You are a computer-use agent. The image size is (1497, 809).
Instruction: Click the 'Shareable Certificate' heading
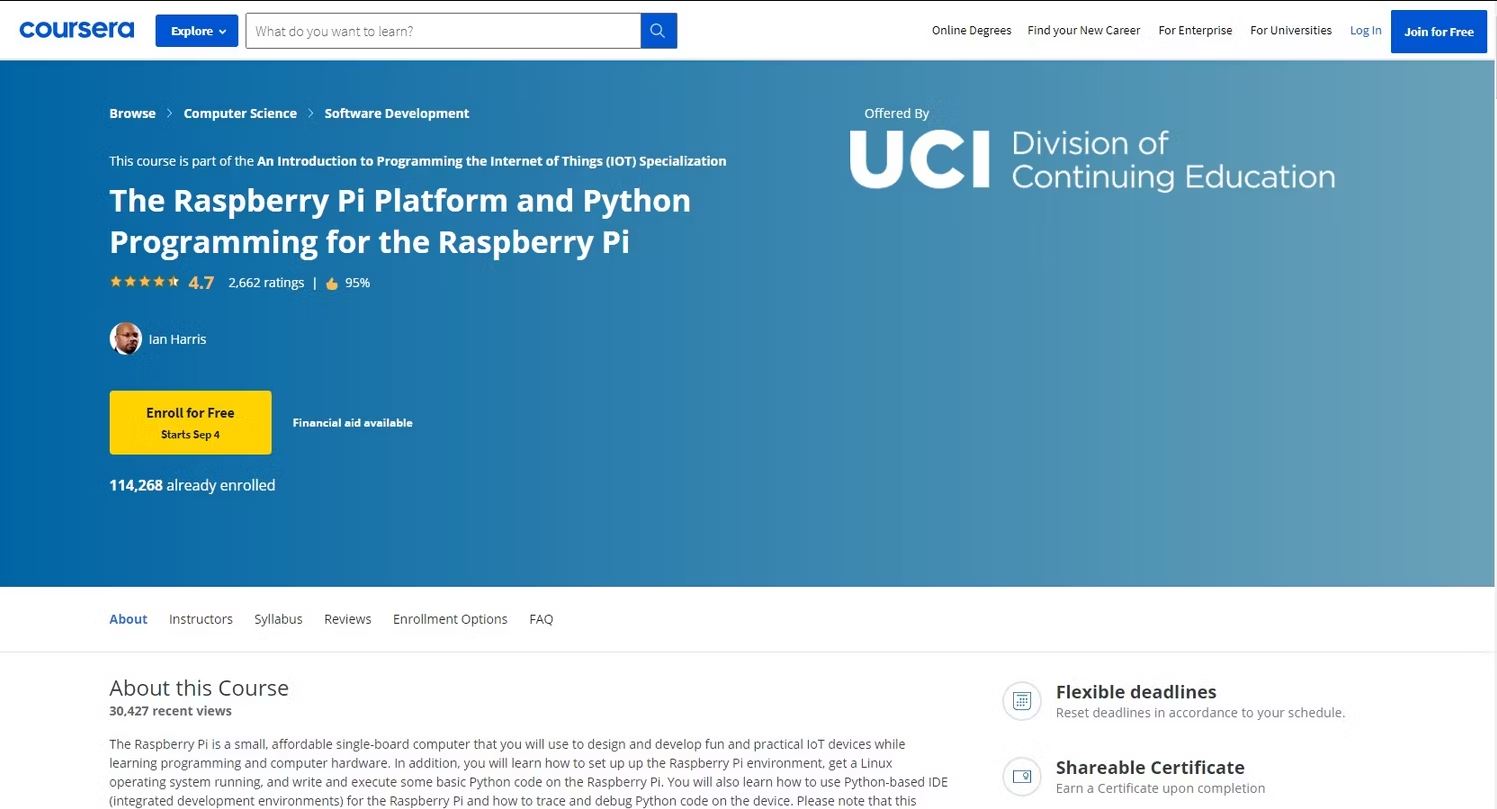pos(1150,768)
